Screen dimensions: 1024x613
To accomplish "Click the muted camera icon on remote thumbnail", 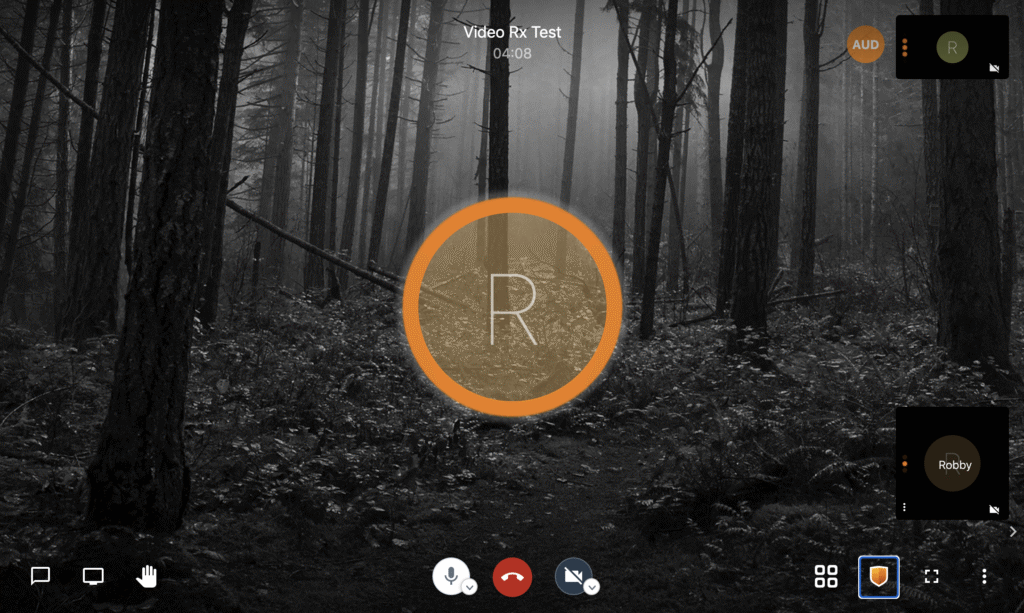I will click(x=993, y=67).
